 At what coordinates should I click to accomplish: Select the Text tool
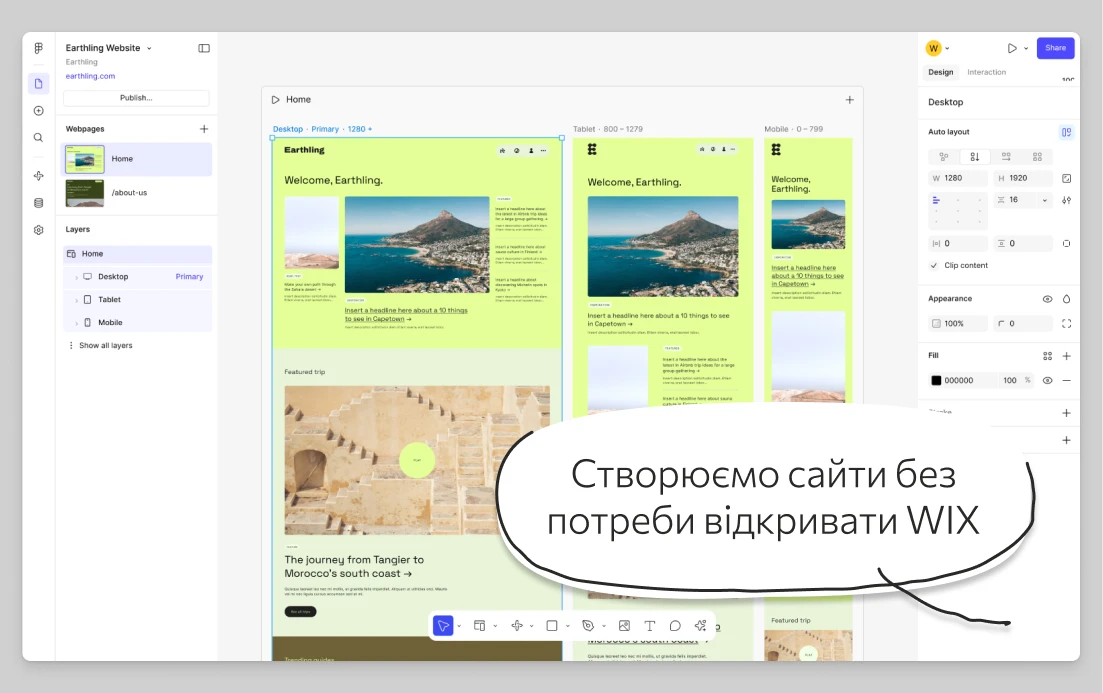click(x=649, y=625)
